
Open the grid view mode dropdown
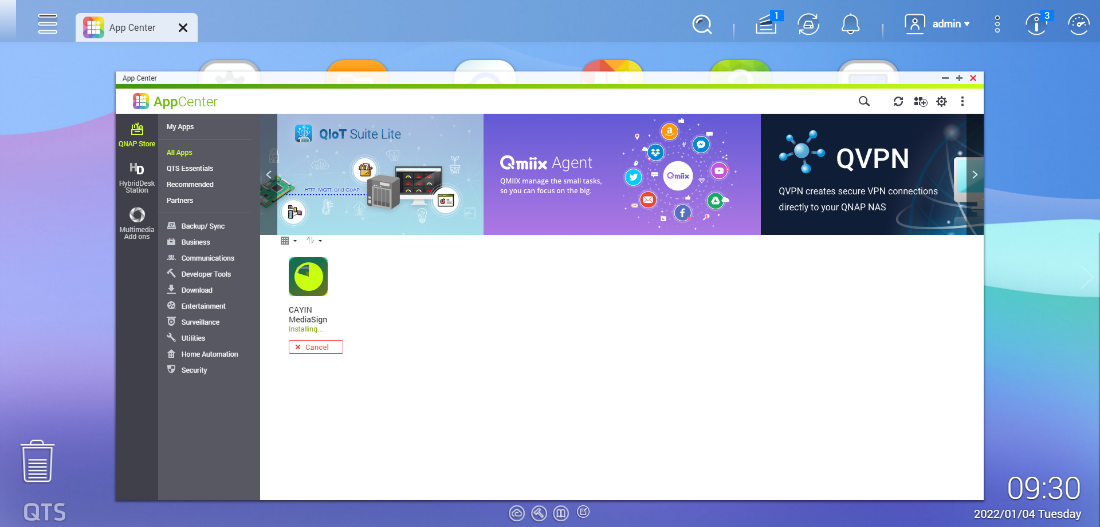click(x=288, y=241)
